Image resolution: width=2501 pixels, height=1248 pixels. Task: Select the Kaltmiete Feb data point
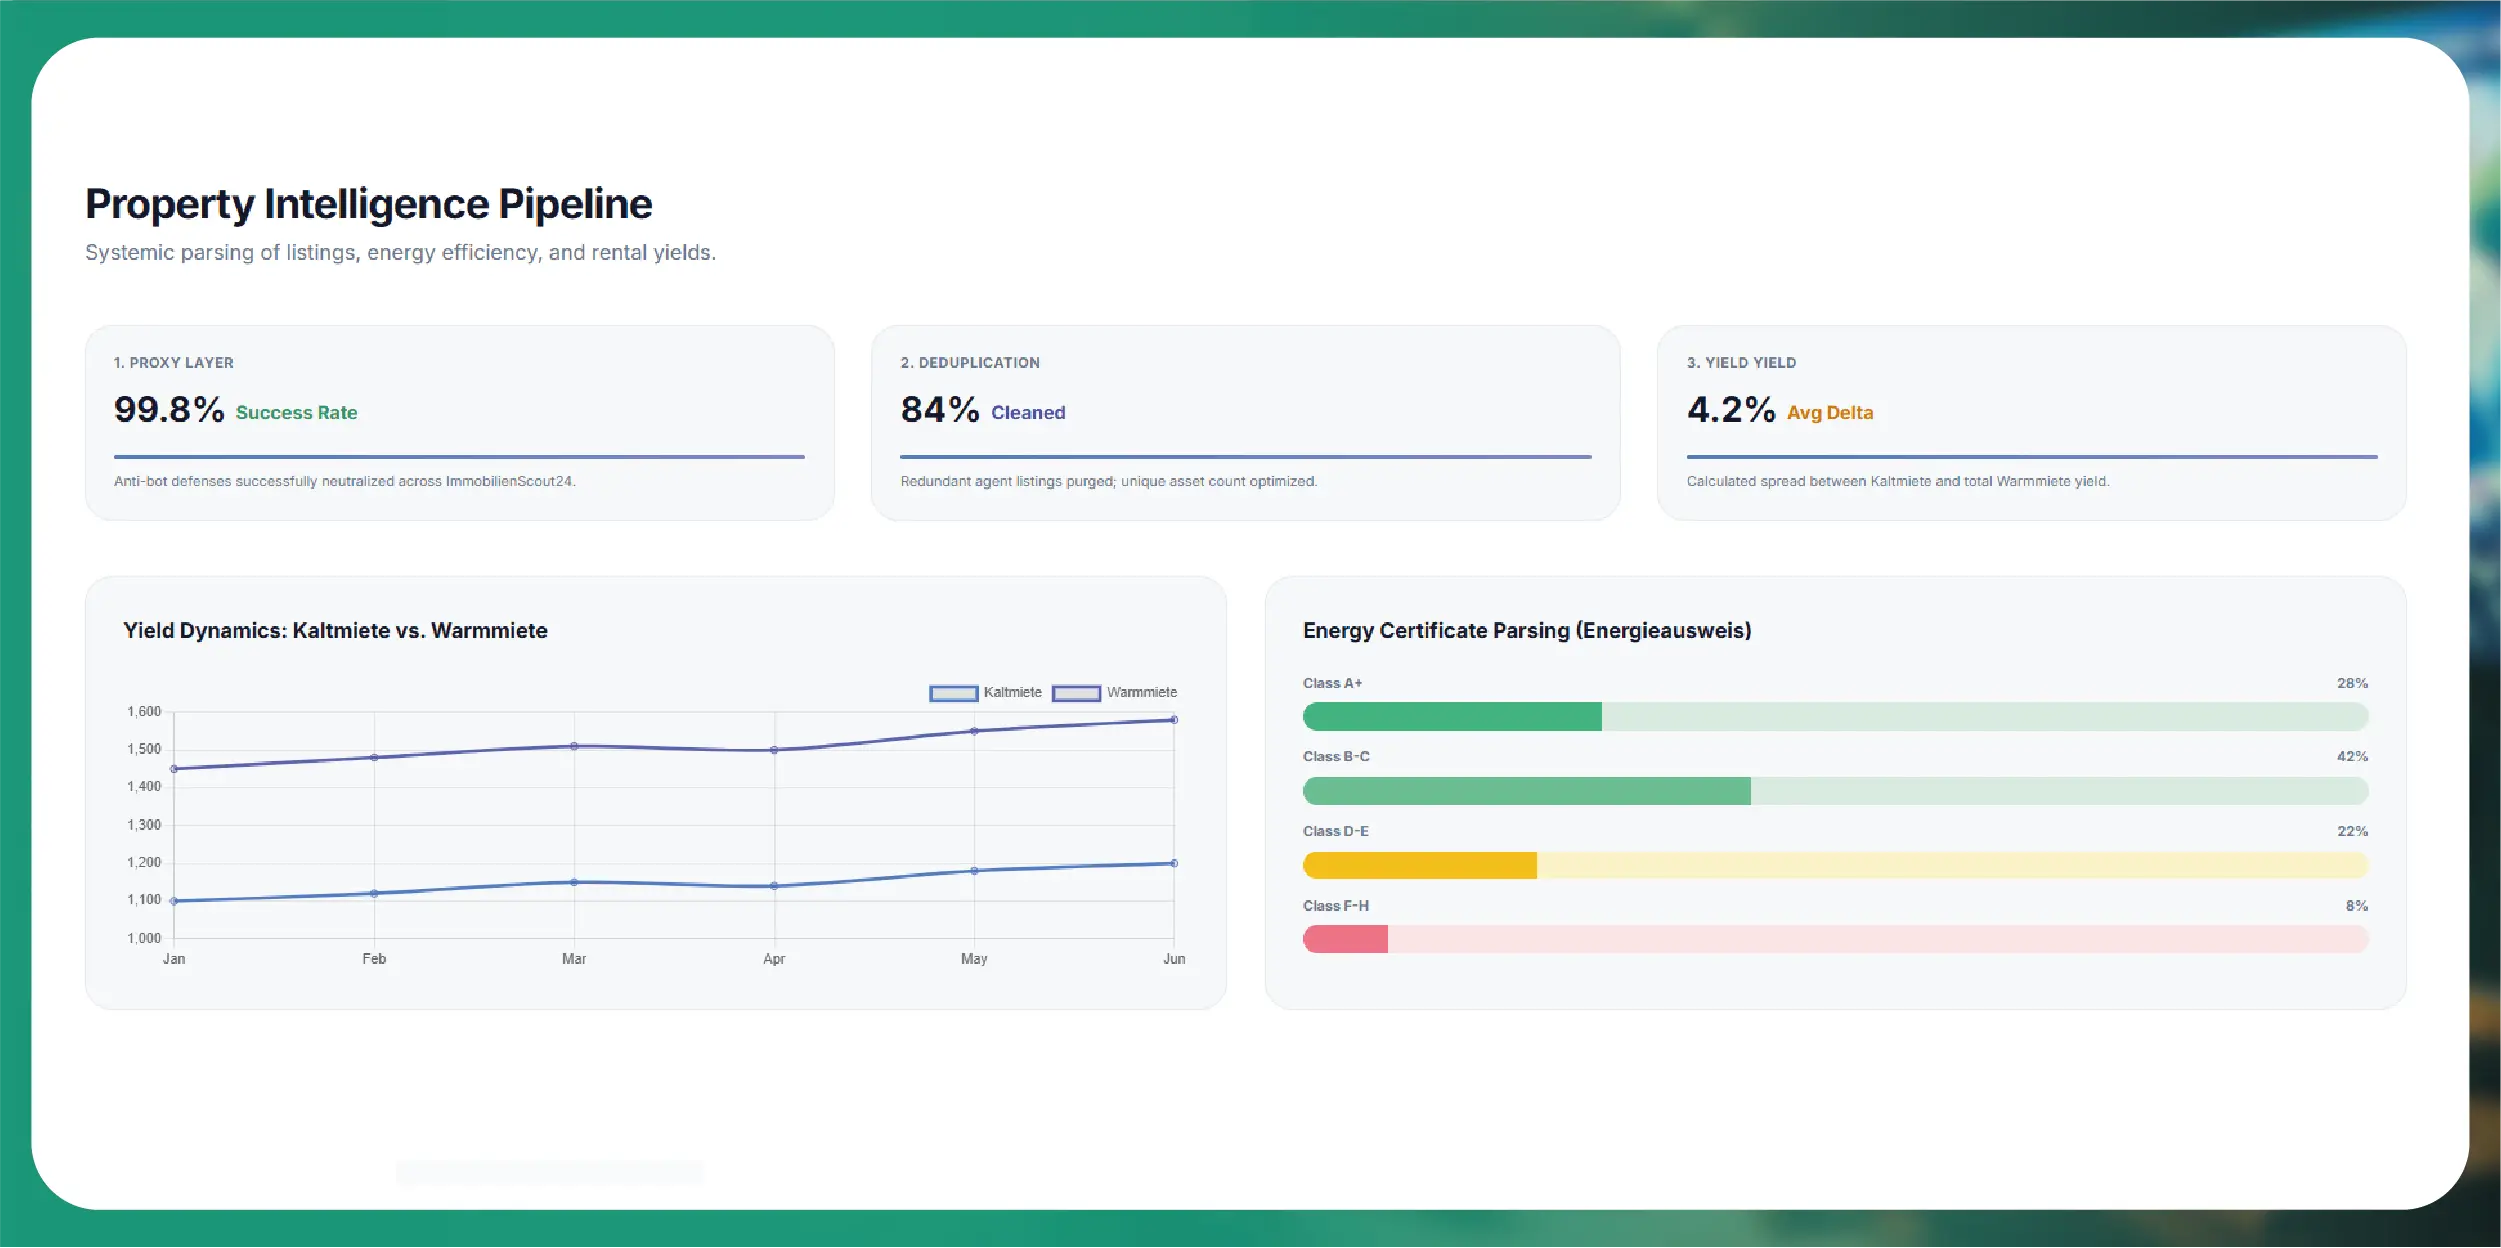point(374,894)
